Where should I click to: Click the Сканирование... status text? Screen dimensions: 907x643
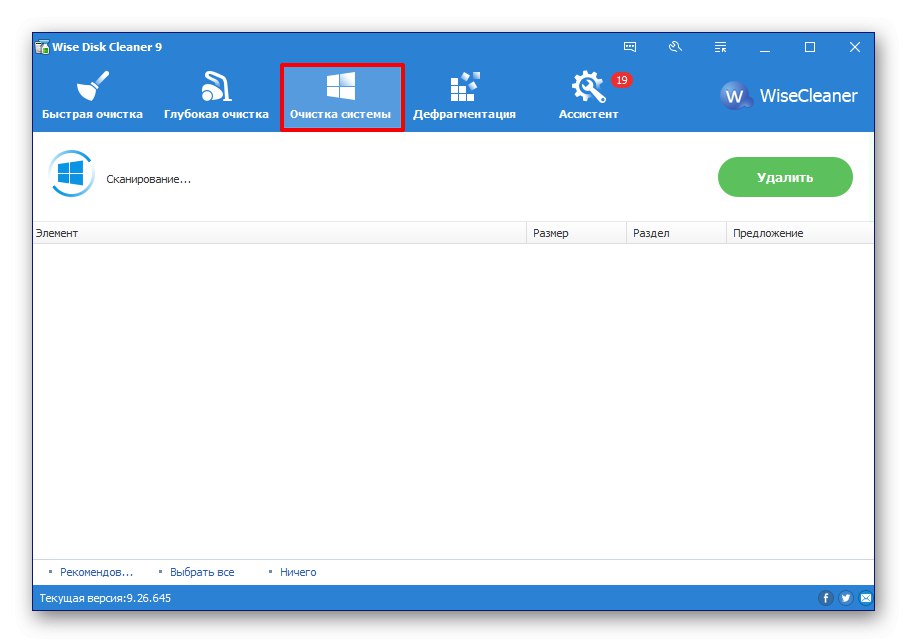coord(148,179)
